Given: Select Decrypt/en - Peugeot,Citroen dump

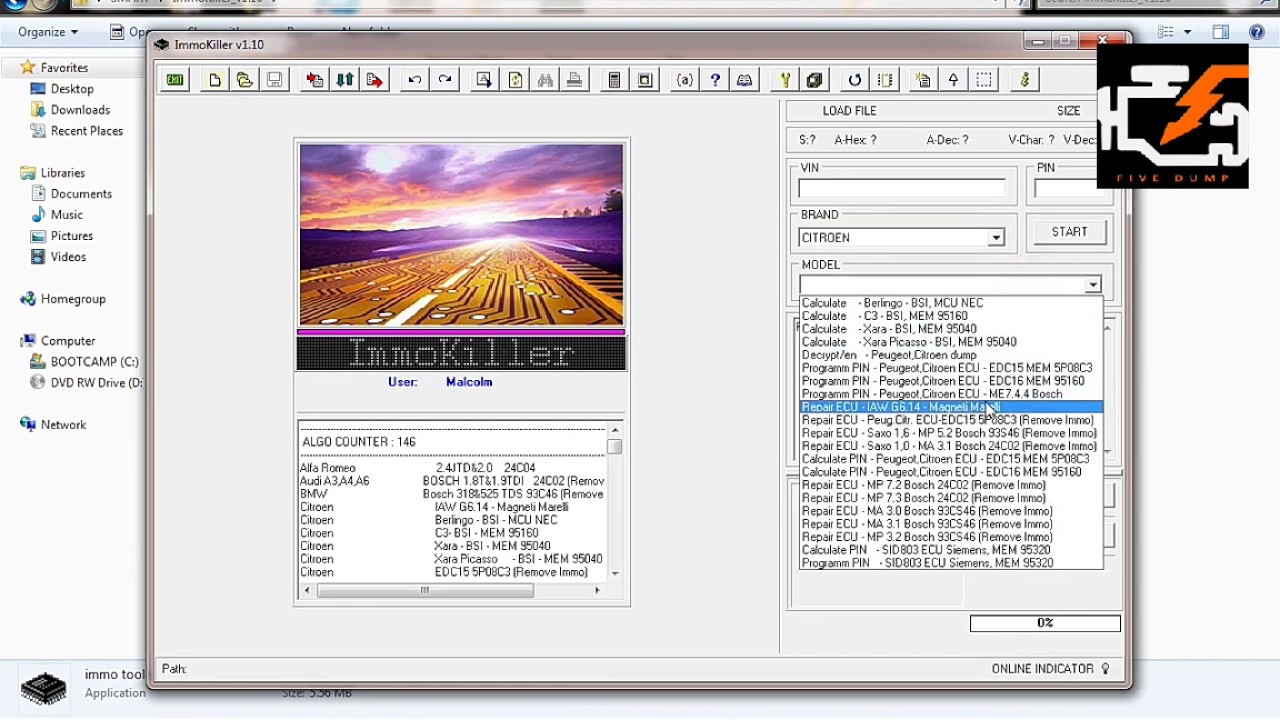Looking at the screenshot, I should tap(951, 355).
